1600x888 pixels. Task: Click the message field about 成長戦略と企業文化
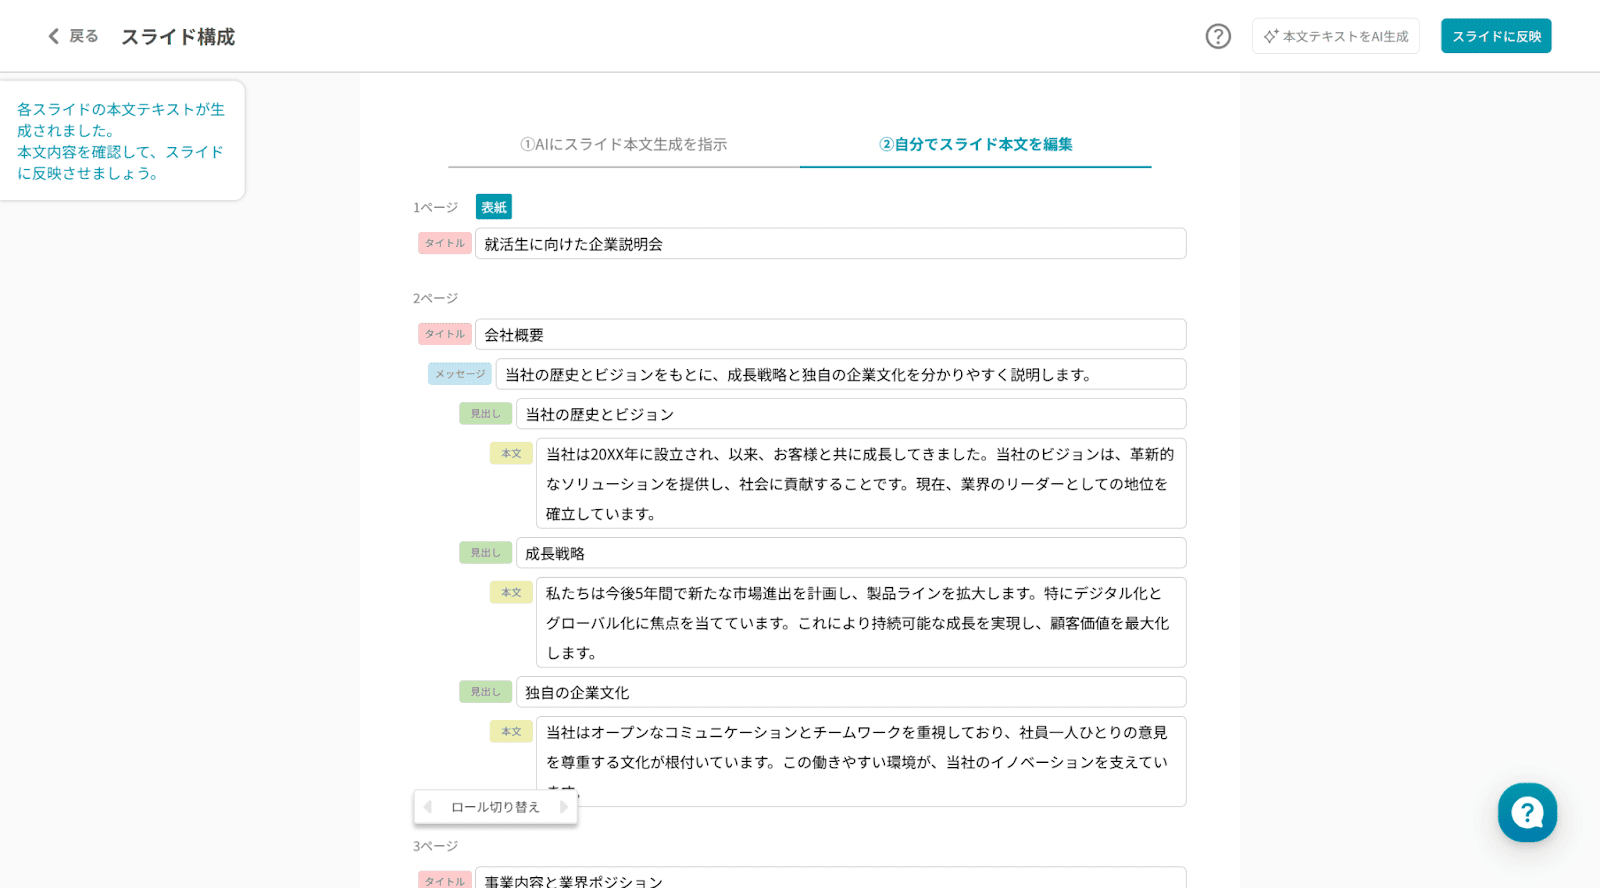pyautogui.click(x=840, y=375)
